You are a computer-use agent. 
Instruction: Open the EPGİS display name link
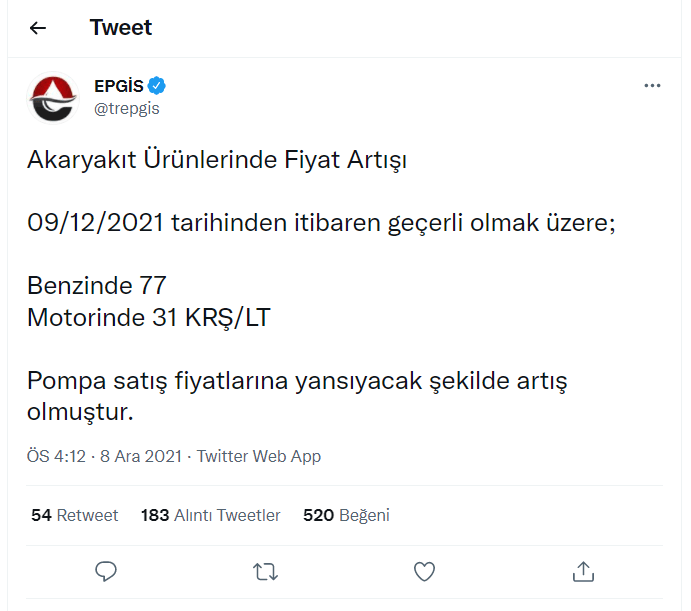pos(118,86)
